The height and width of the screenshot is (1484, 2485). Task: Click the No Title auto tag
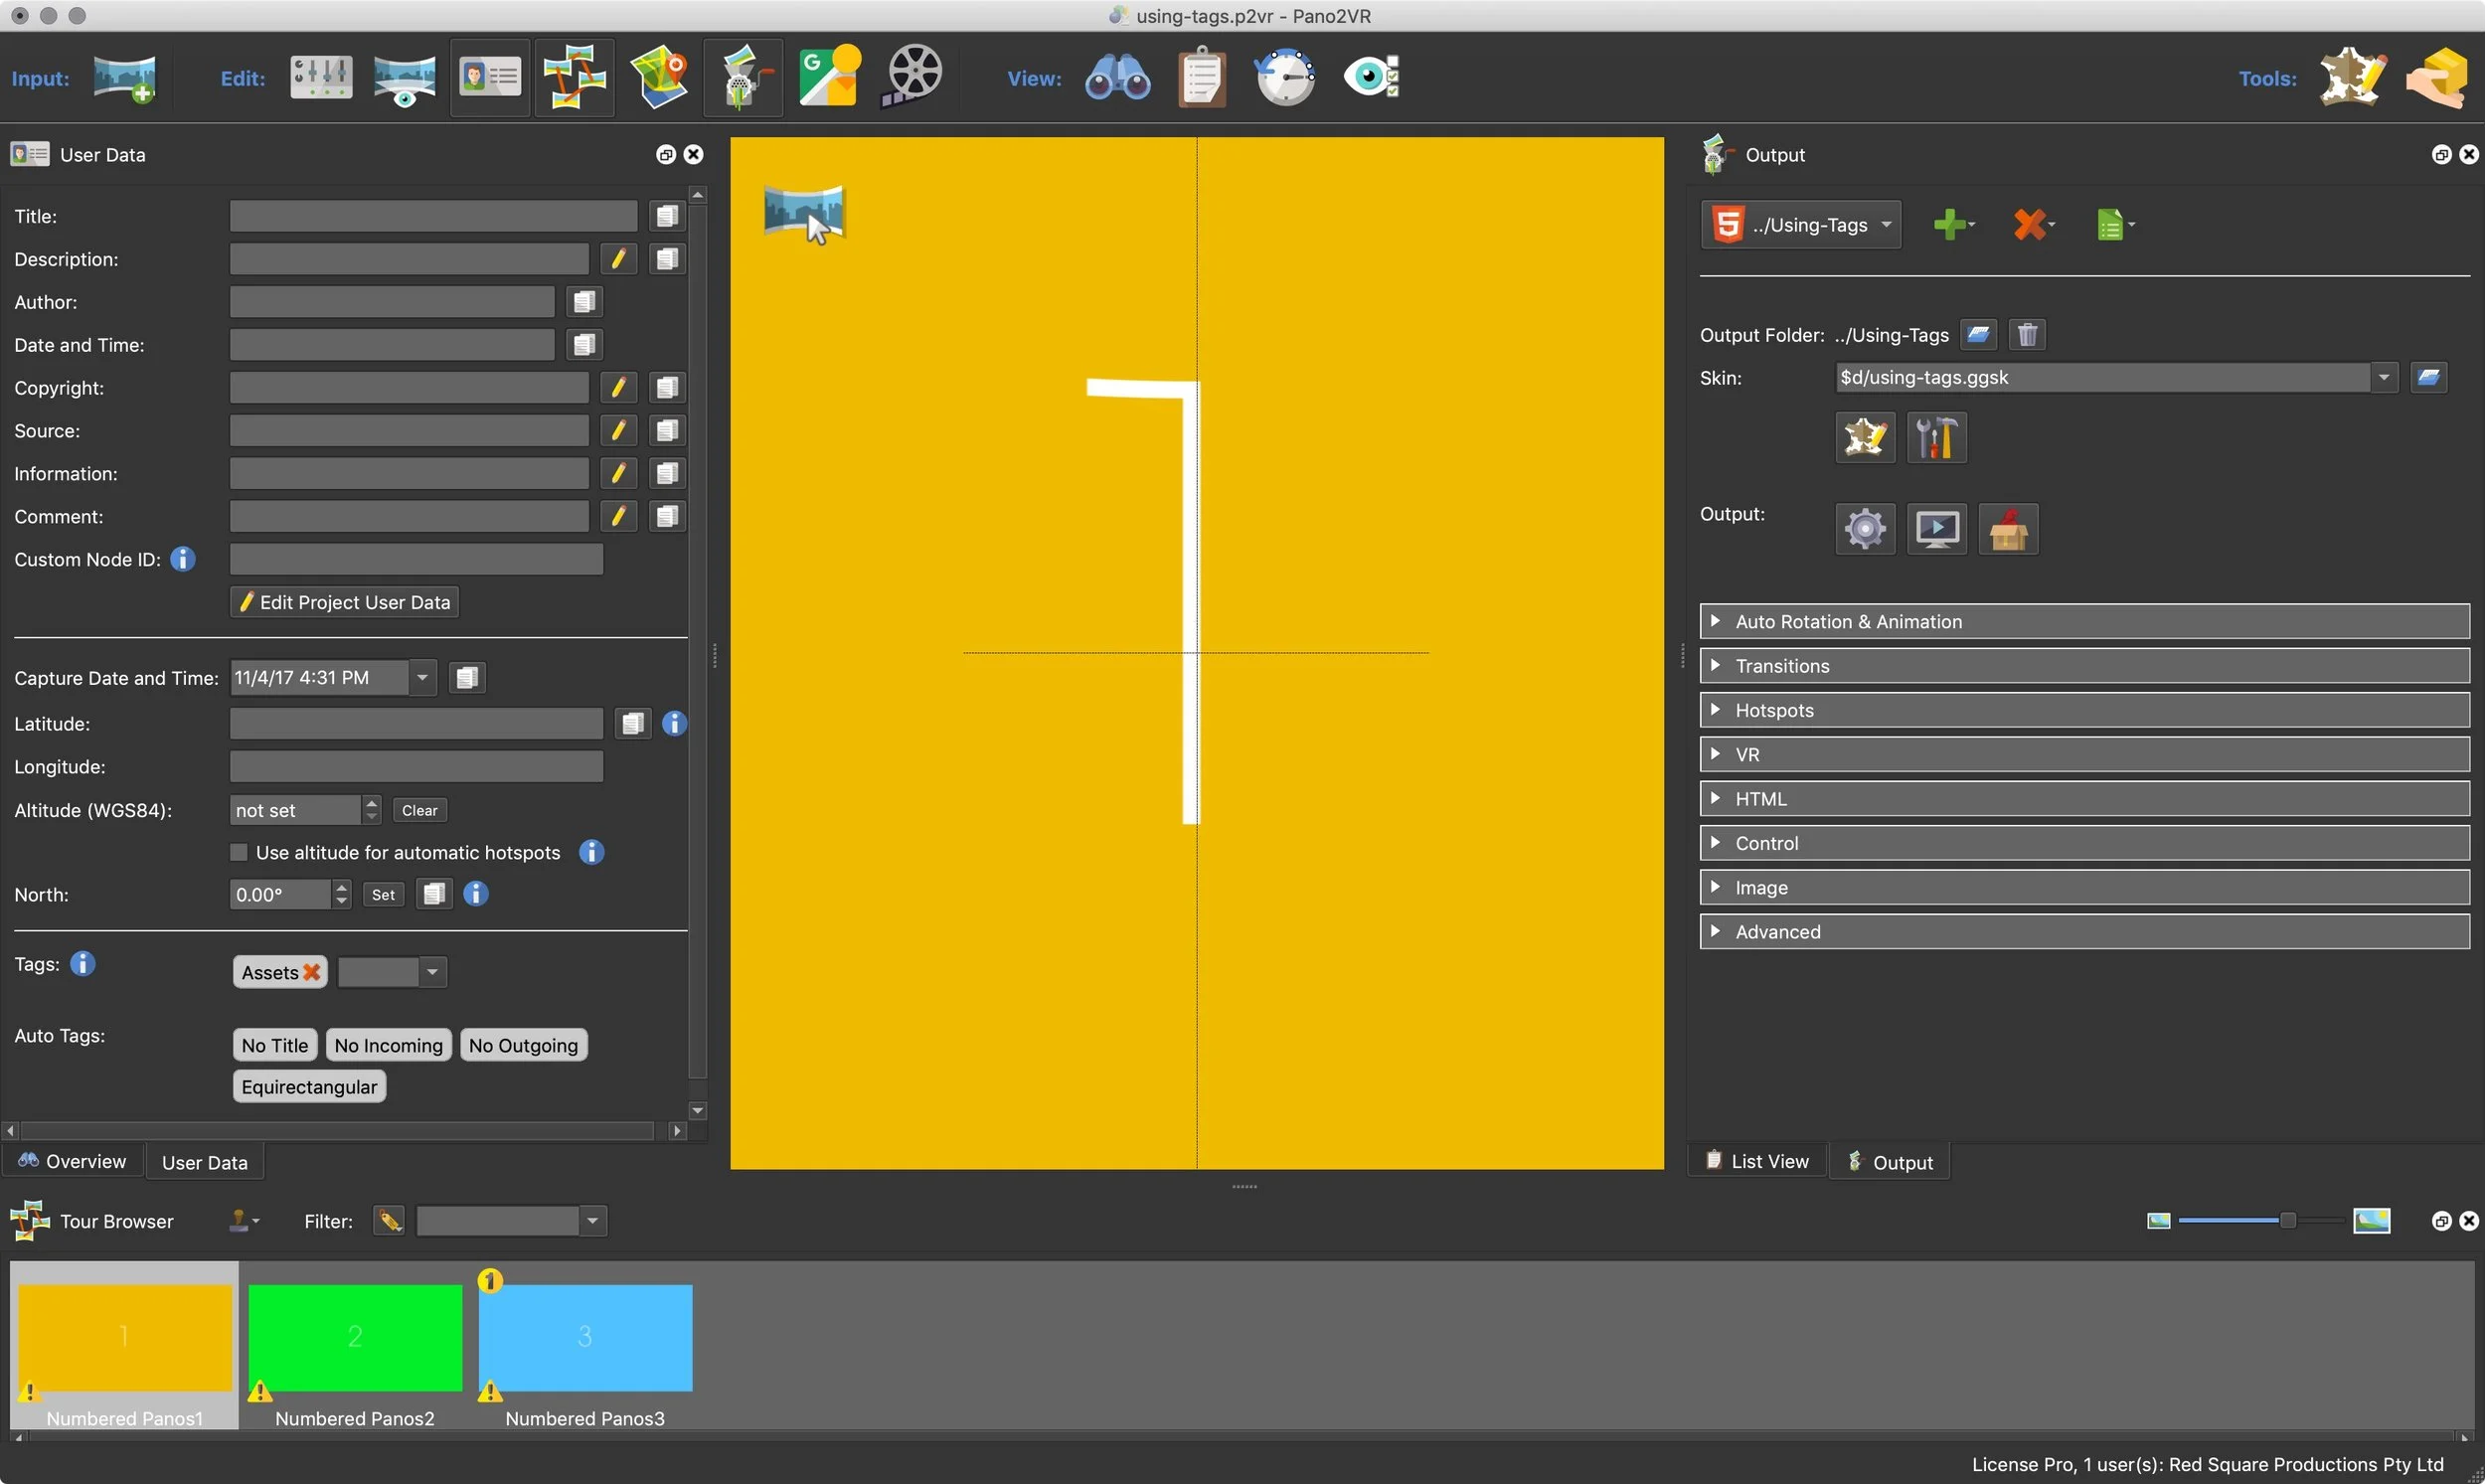pyautogui.click(x=275, y=1045)
